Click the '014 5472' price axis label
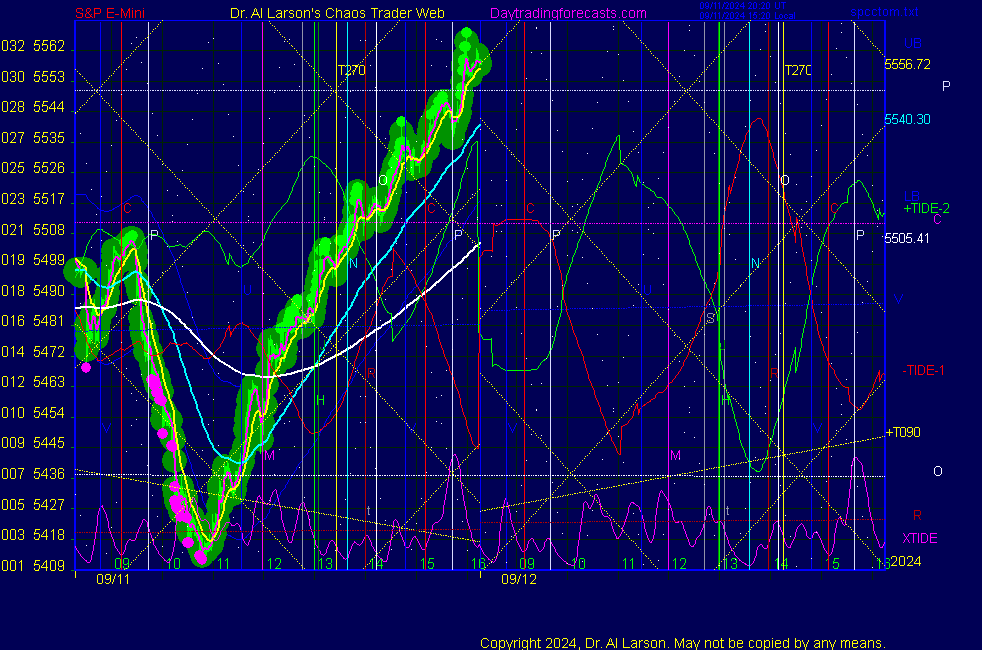This screenshot has width=982, height=650. (x=33, y=352)
